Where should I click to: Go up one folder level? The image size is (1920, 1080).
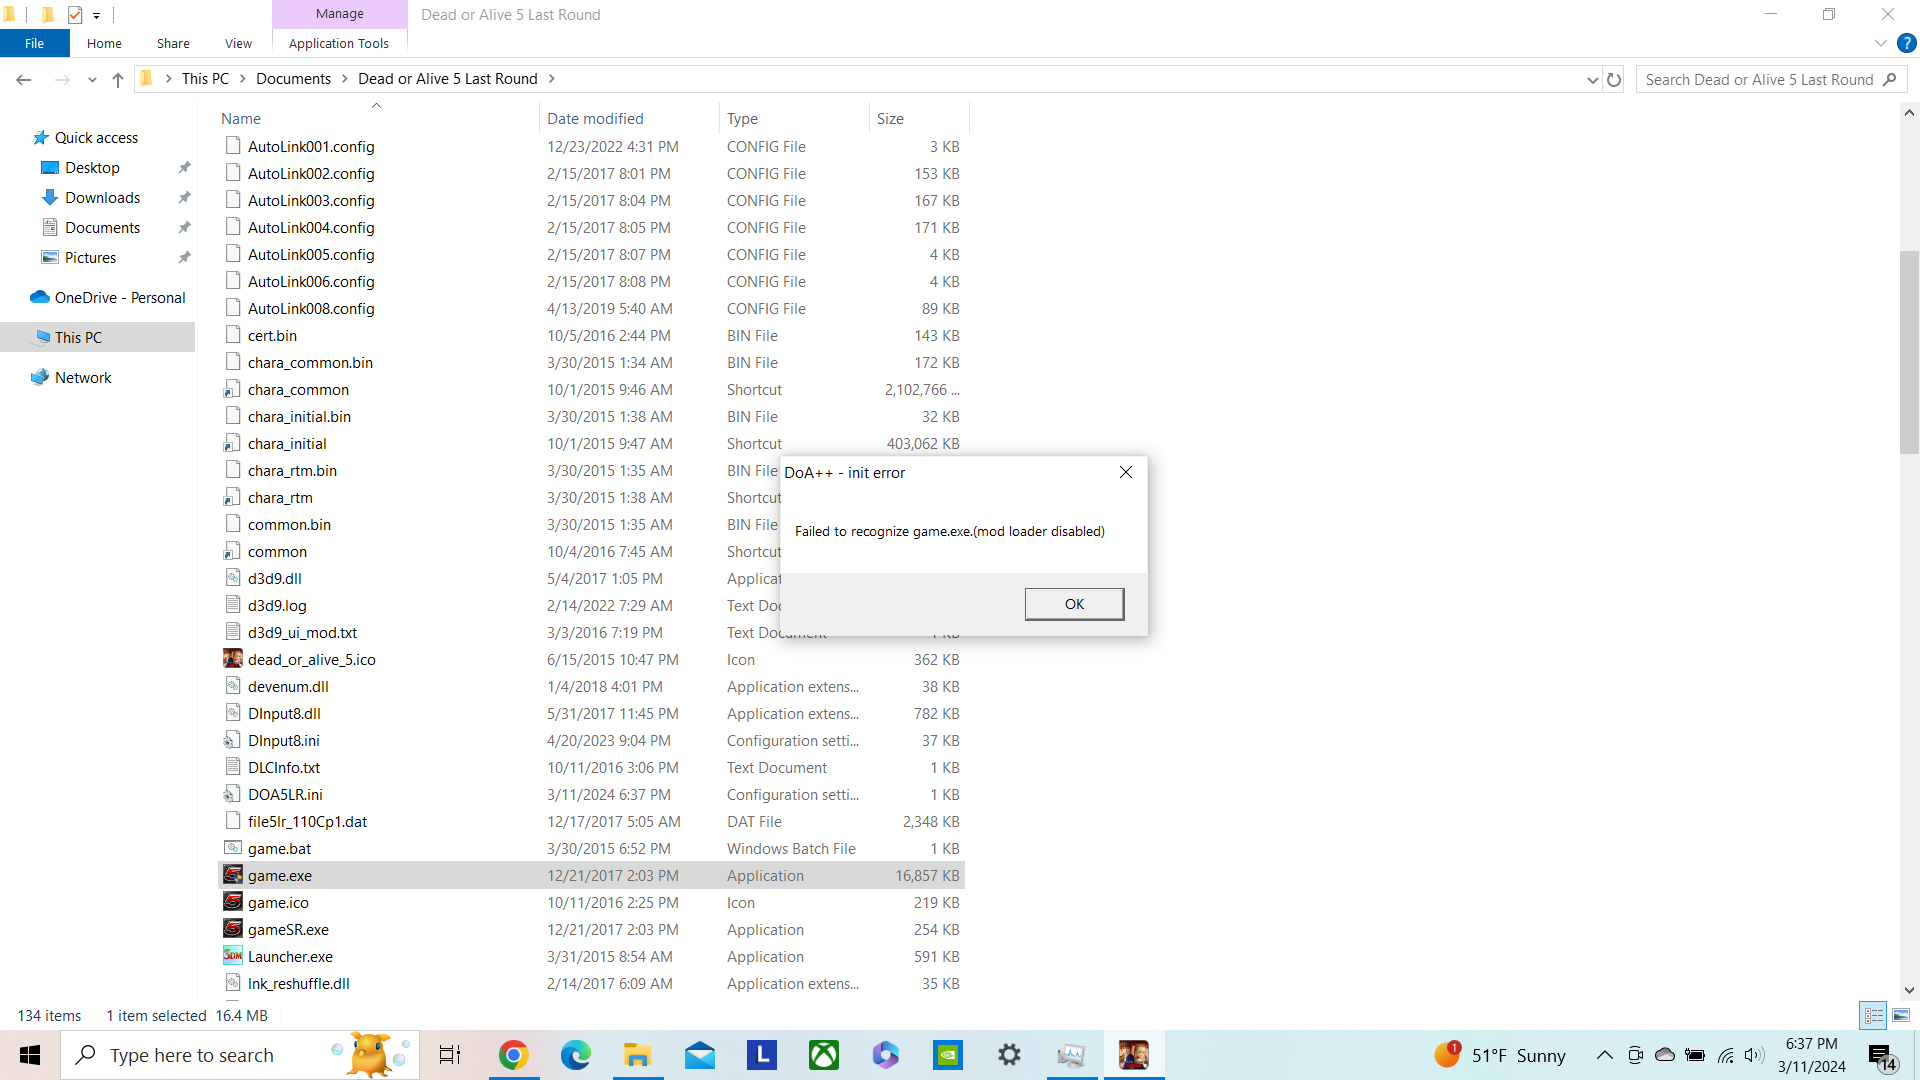[x=118, y=79]
